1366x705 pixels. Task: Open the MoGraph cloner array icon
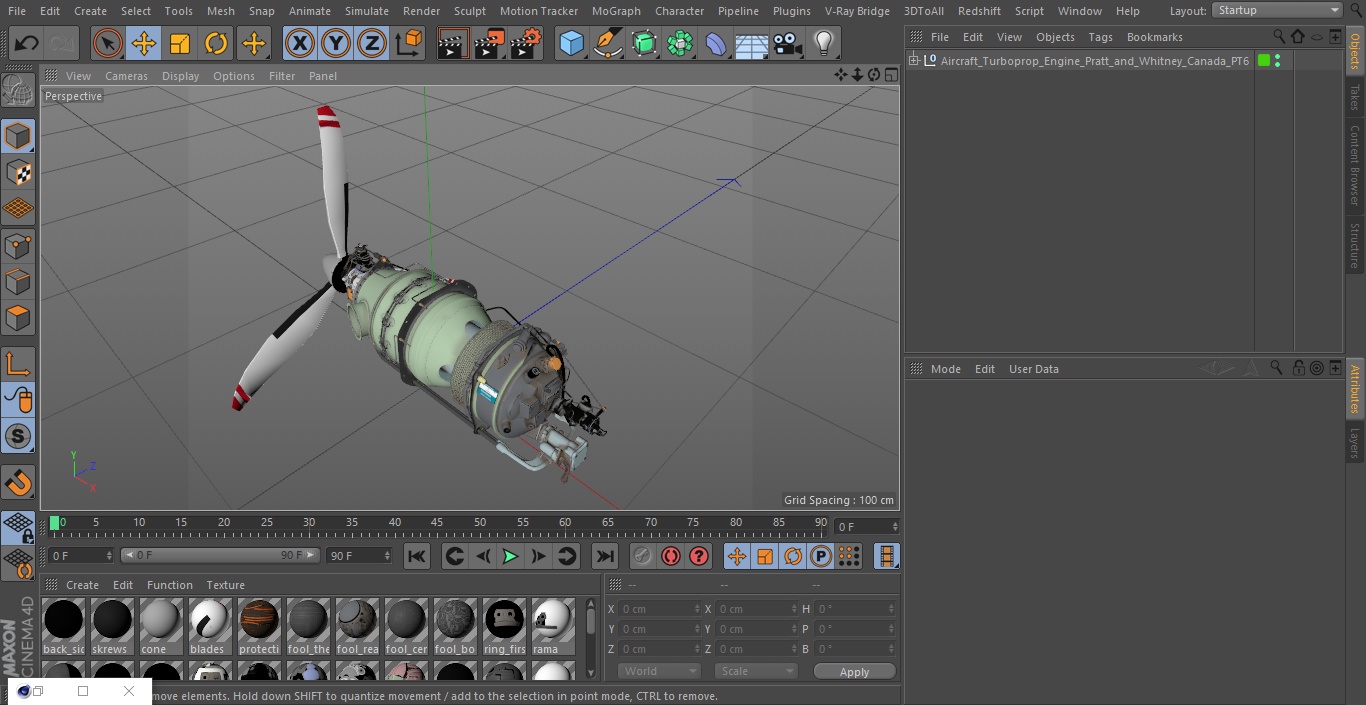(x=680, y=43)
